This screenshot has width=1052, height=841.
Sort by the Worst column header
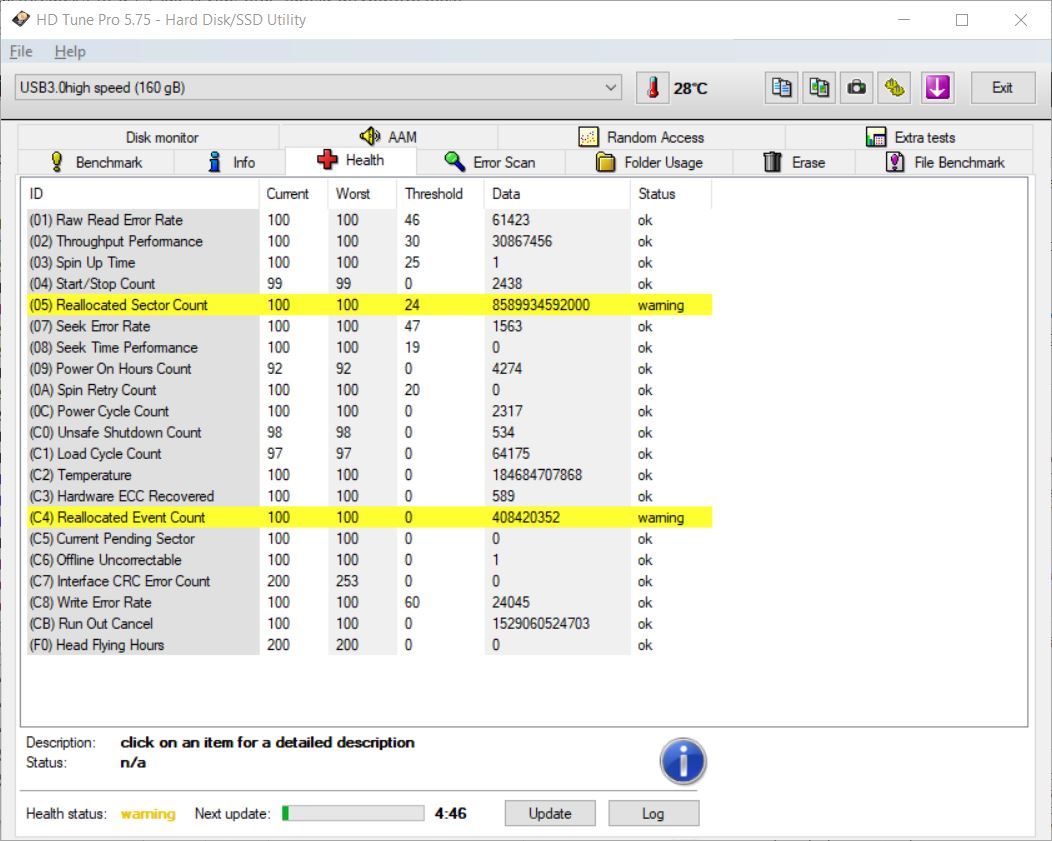362,194
